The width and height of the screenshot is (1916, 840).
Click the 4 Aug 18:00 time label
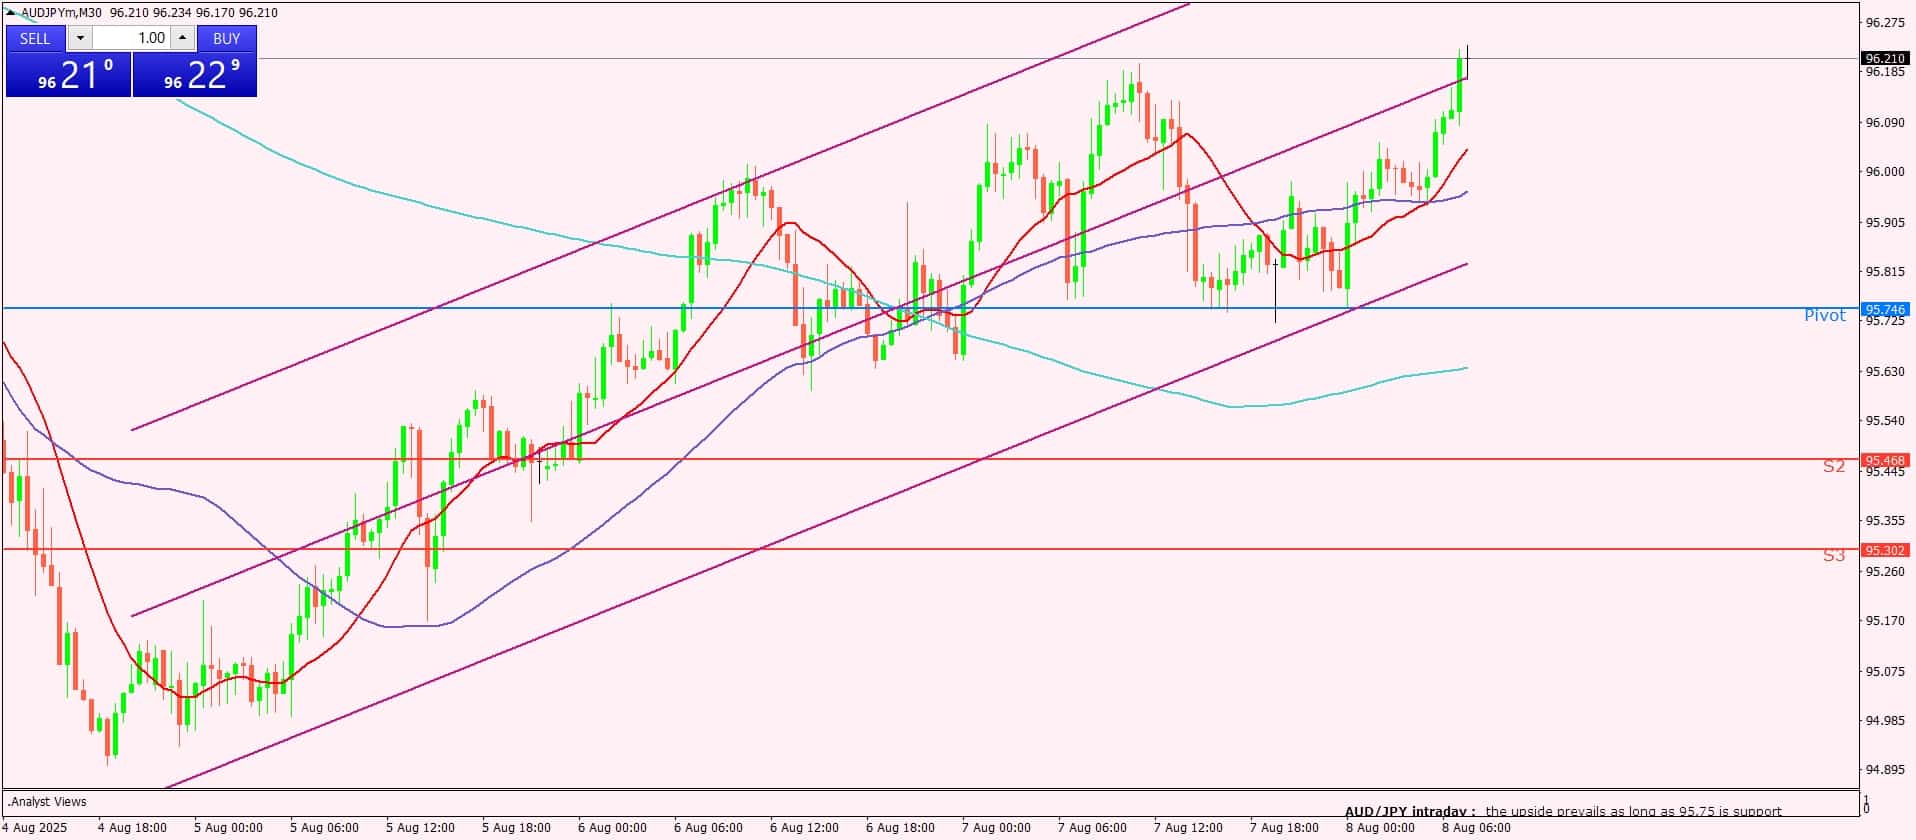click(132, 827)
